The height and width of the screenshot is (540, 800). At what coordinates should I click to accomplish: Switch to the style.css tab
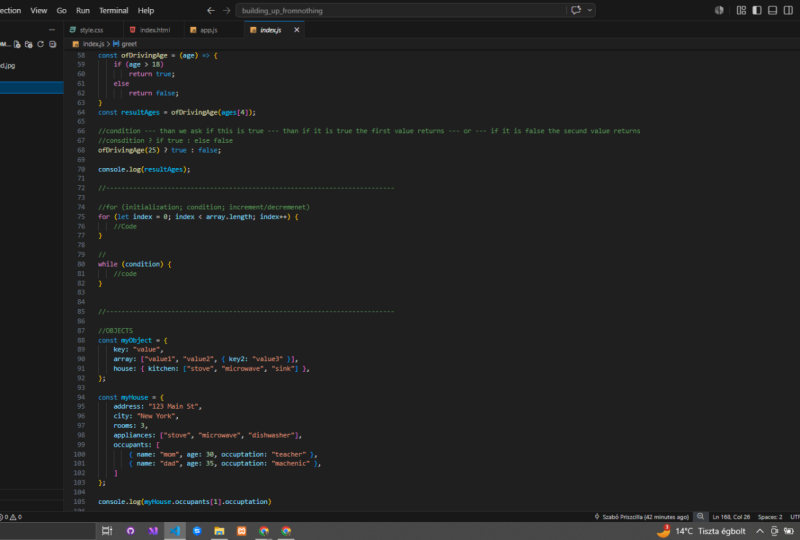(x=91, y=30)
